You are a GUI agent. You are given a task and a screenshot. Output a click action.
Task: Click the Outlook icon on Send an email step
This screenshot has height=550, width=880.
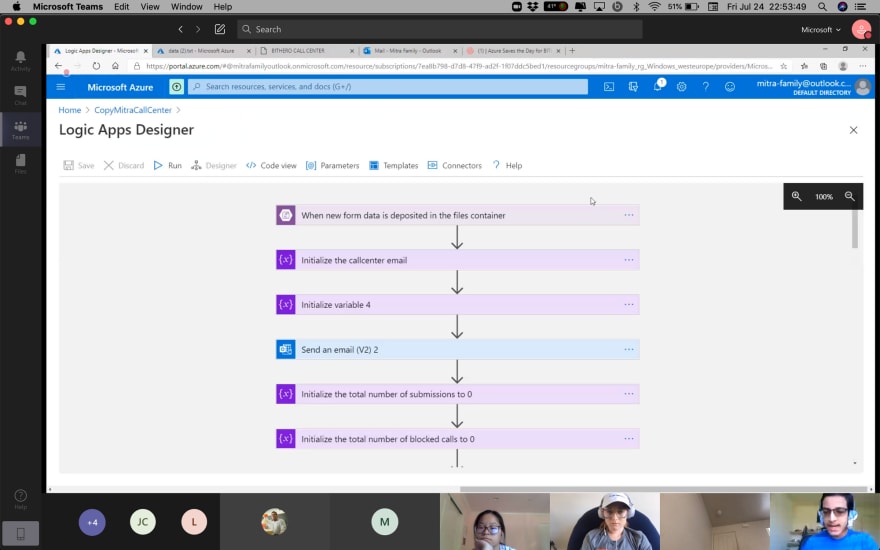point(286,350)
